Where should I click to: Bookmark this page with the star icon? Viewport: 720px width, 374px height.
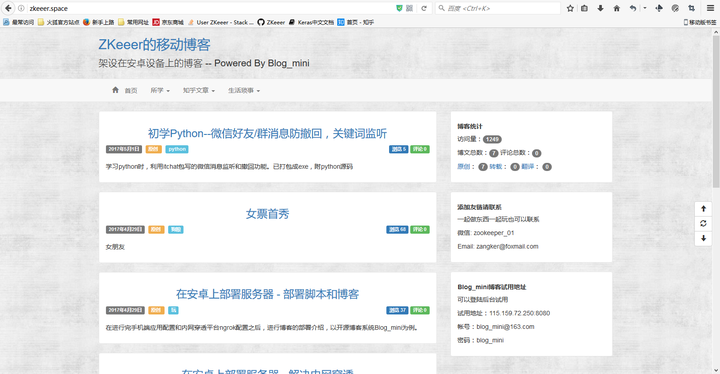click(570, 8)
